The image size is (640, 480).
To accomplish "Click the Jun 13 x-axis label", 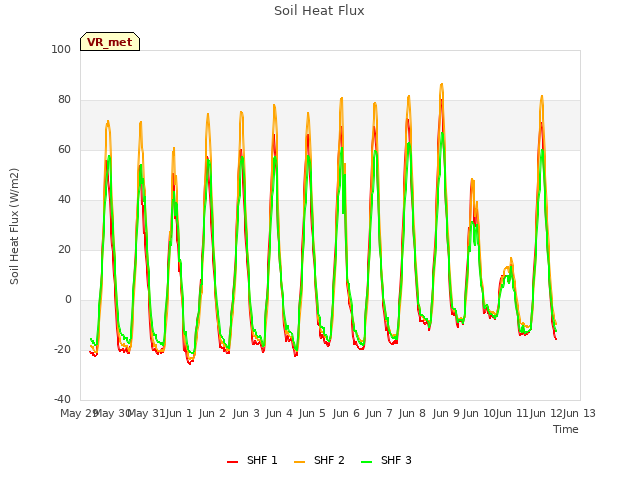I will point(579,413).
